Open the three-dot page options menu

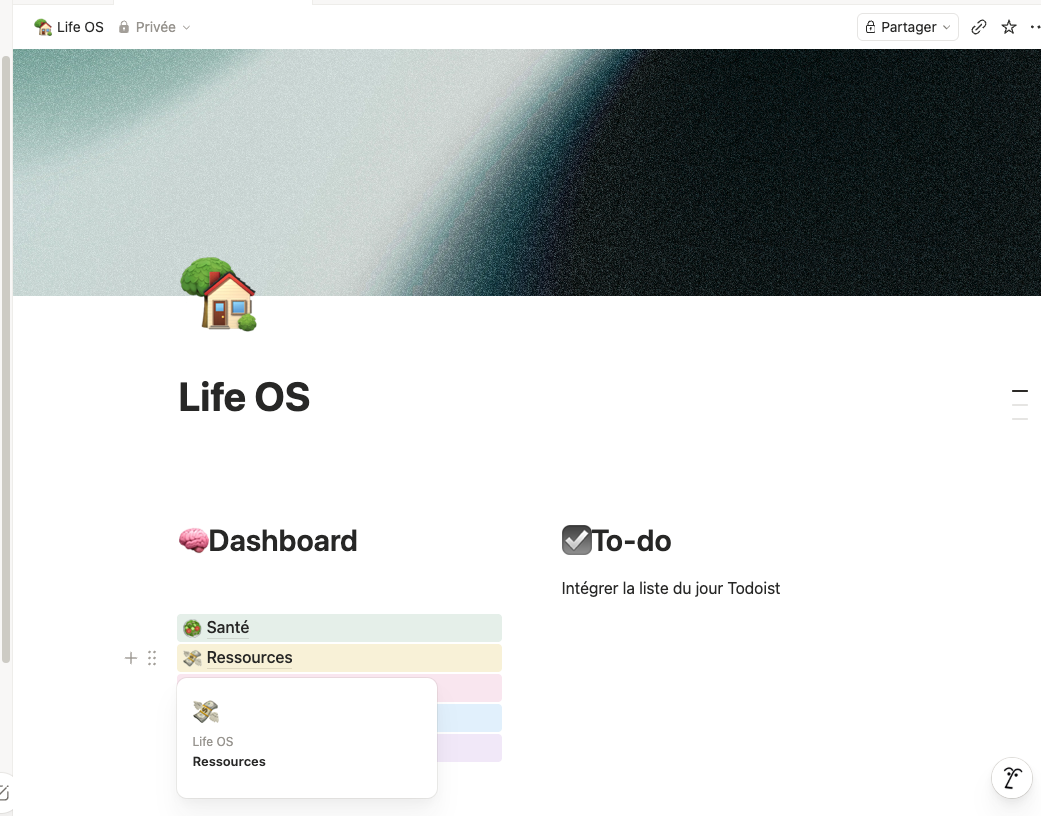coord(1035,27)
